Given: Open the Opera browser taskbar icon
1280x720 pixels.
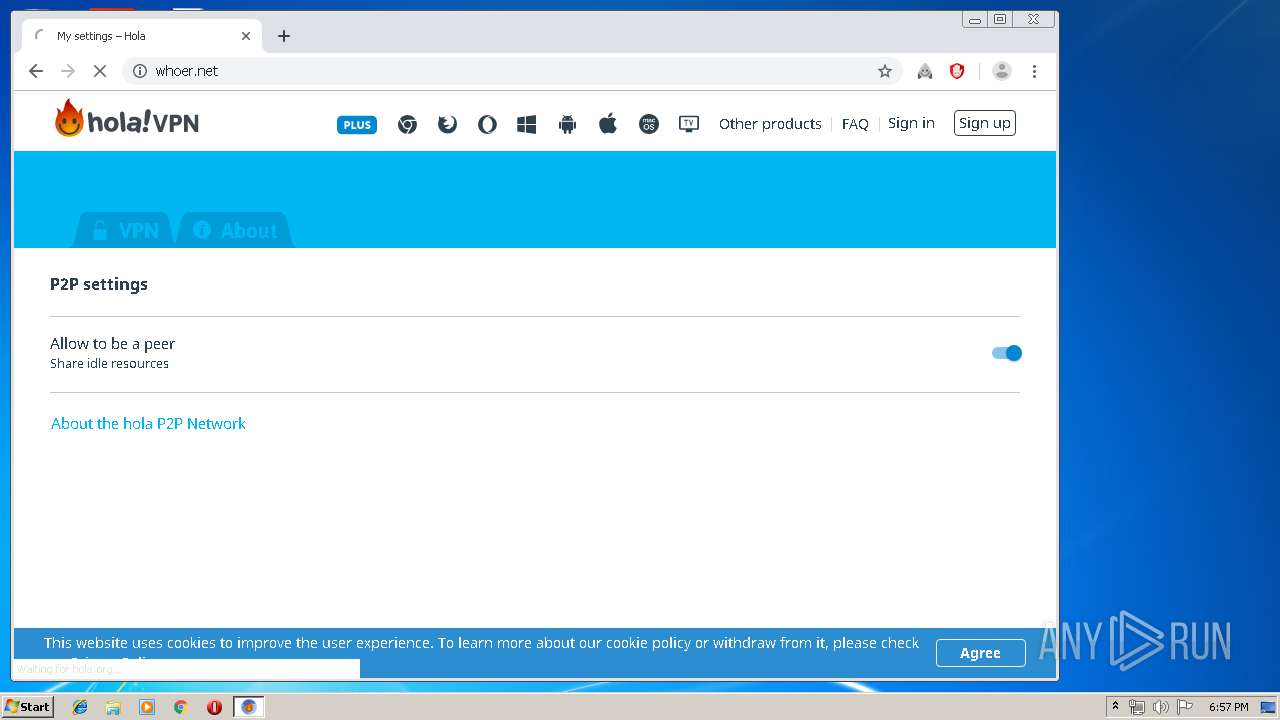Looking at the screenshot, I should pos(214,707).
